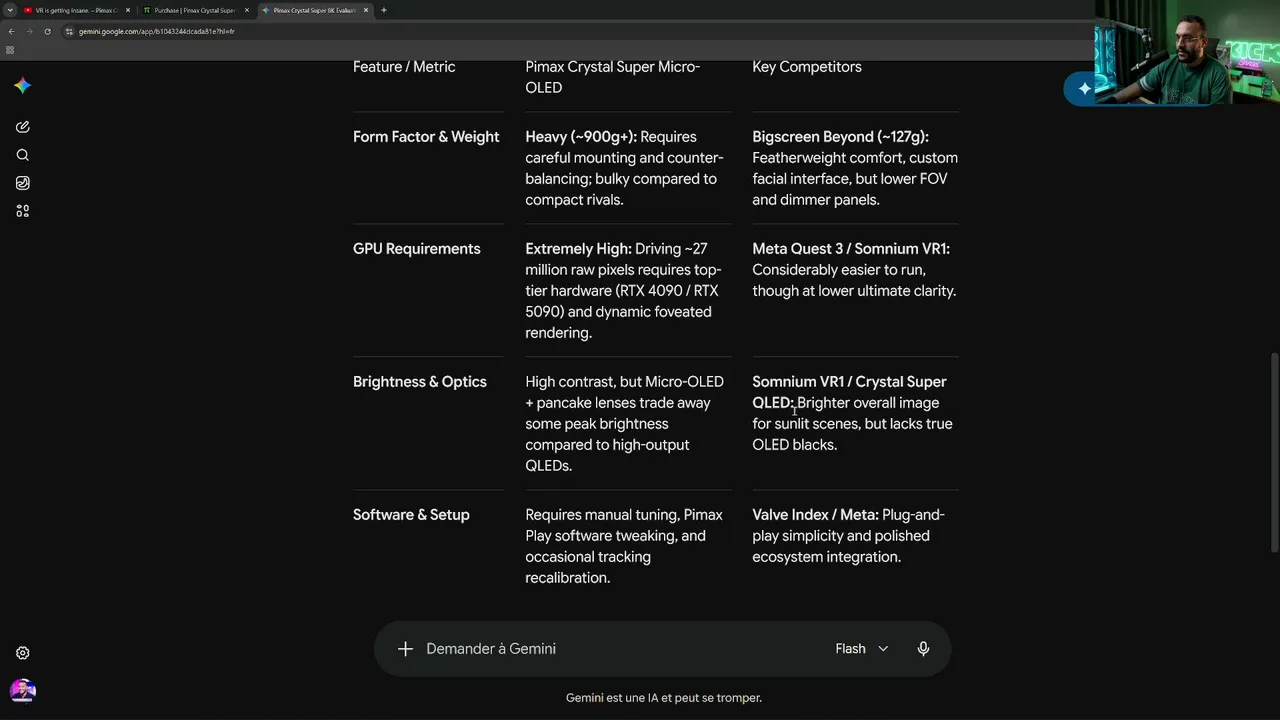The height and width of the screenshot is (720, 1280).
Task: Click the 'Gemini est une IA et peut se tromper' disclaimer
Action: point(664,698)
